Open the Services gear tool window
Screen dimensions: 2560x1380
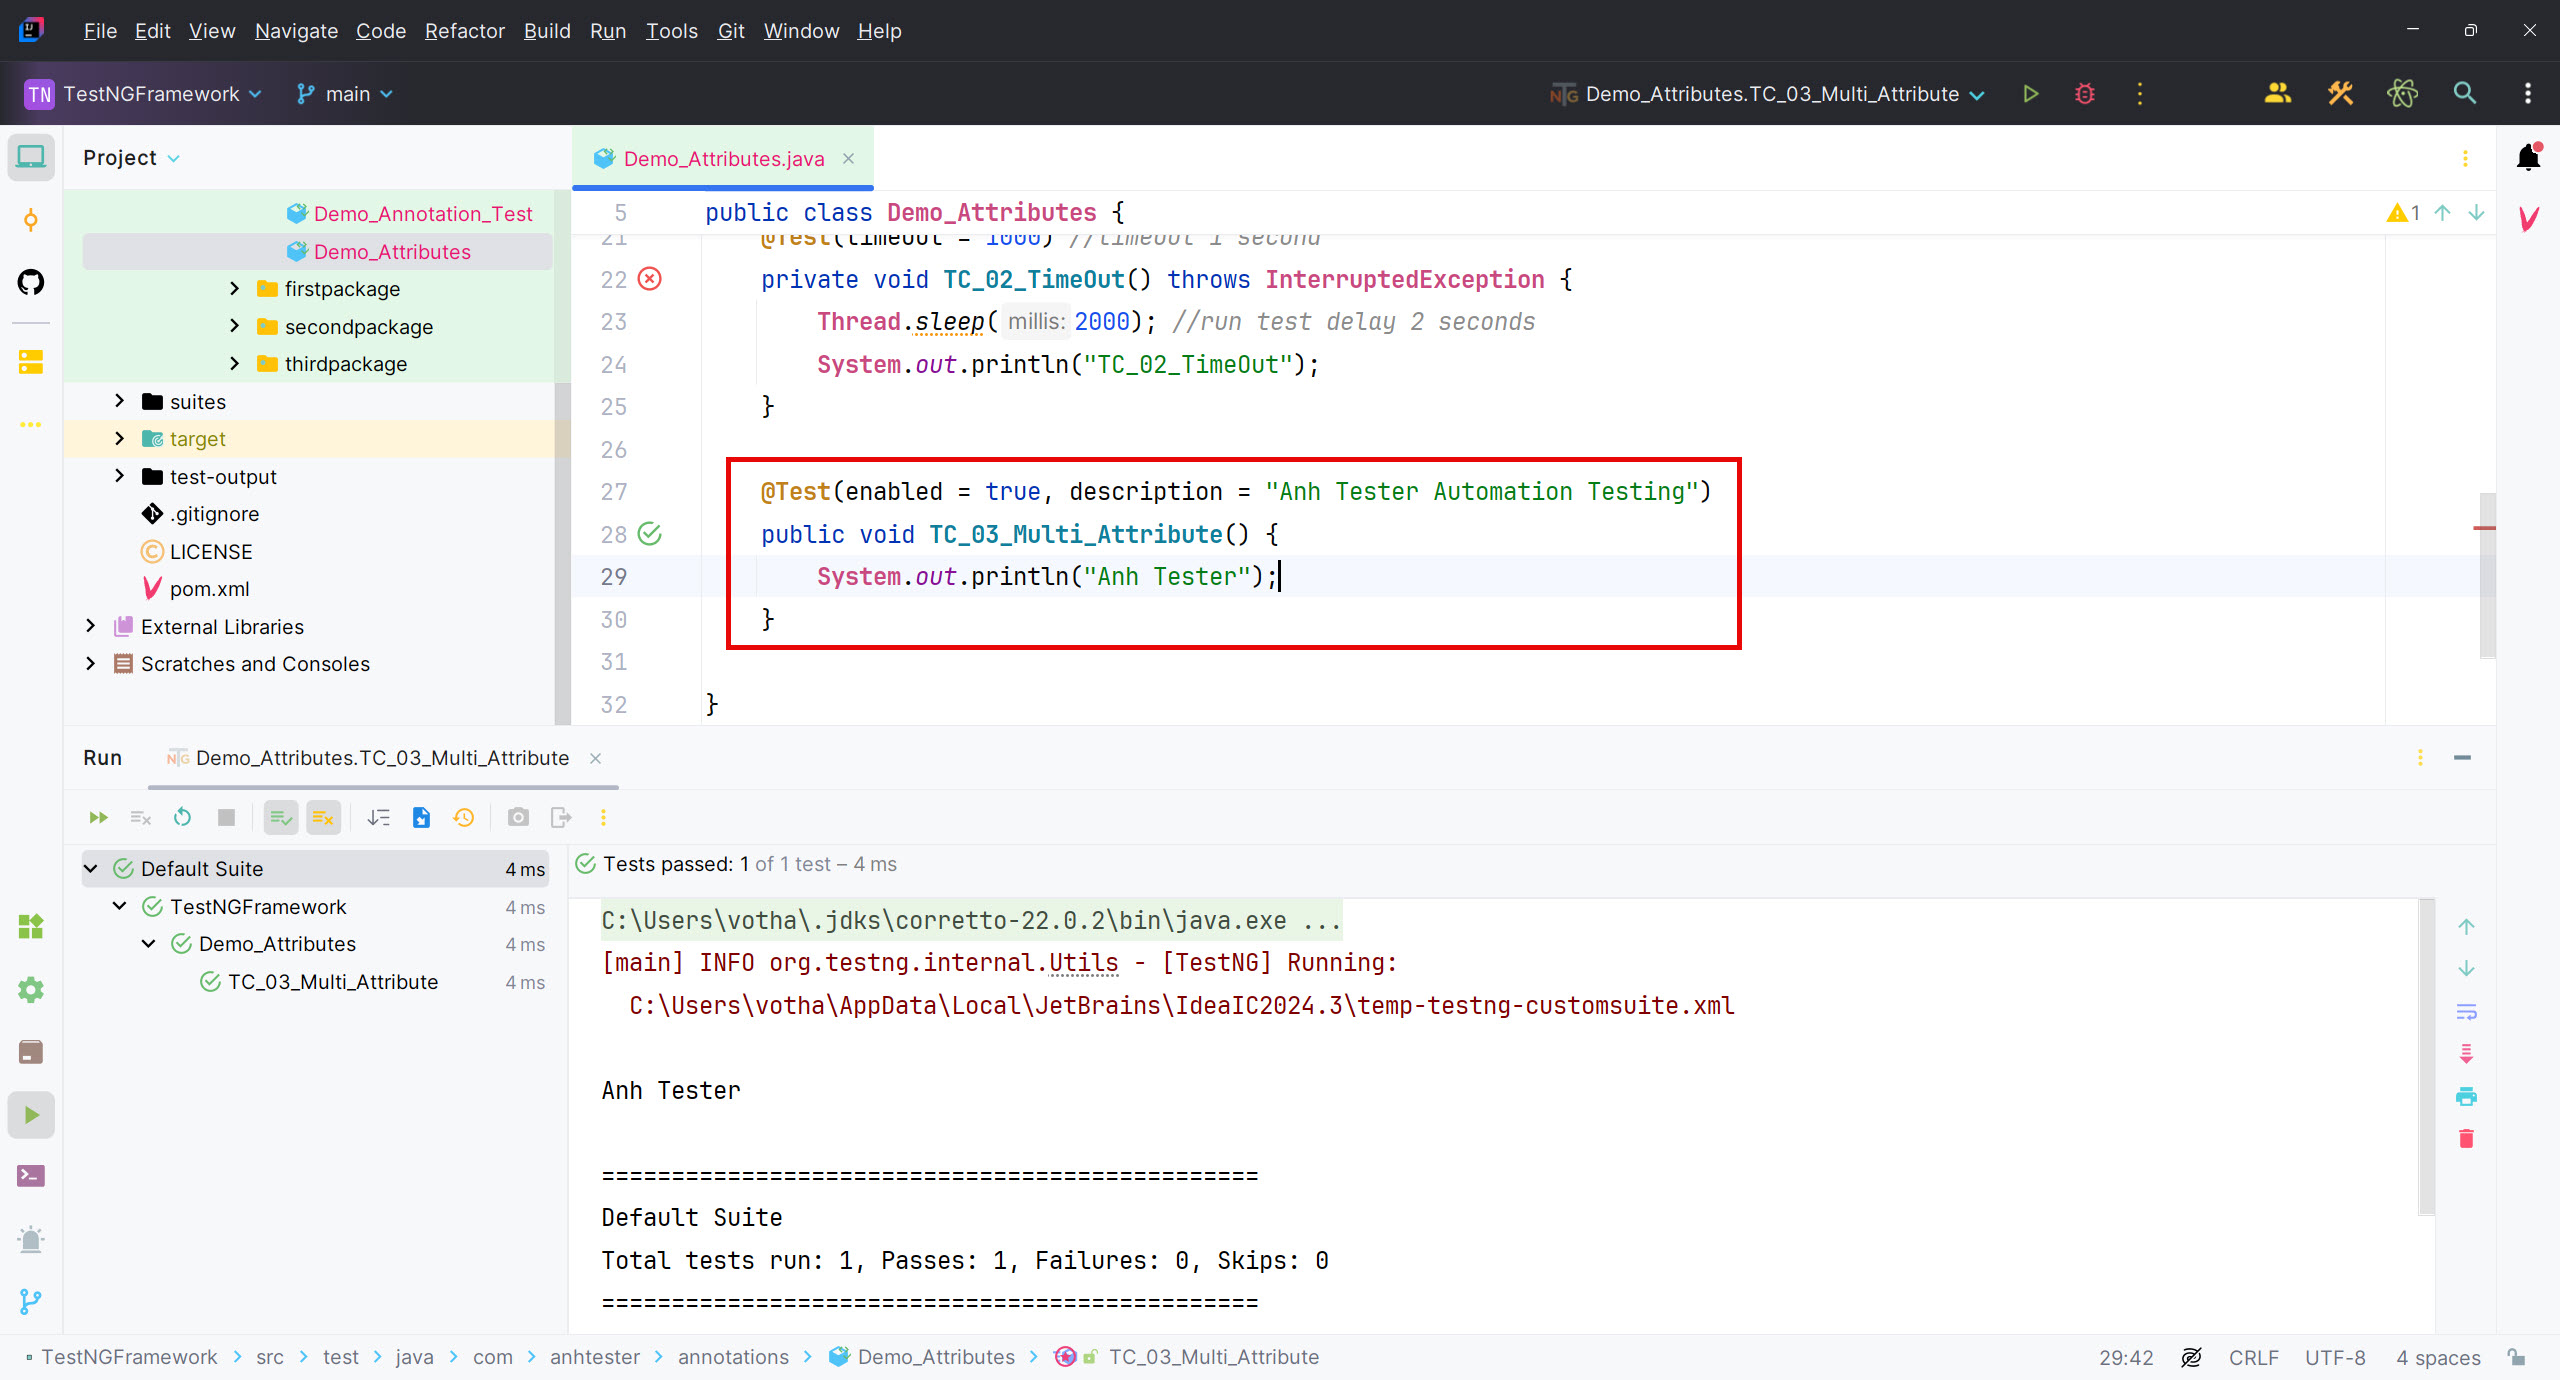pos(31,989)
